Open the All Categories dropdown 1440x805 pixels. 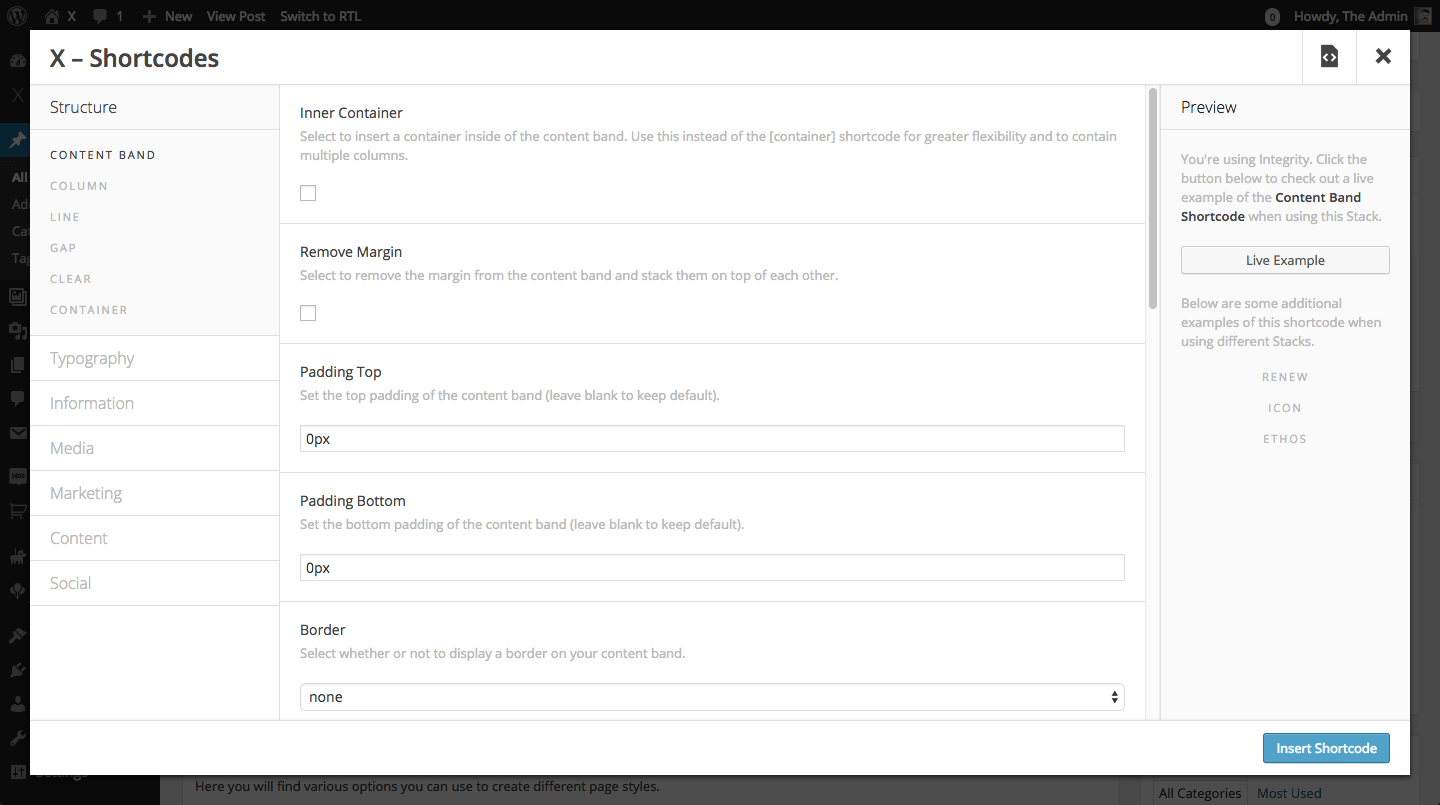coord(1199,792)
